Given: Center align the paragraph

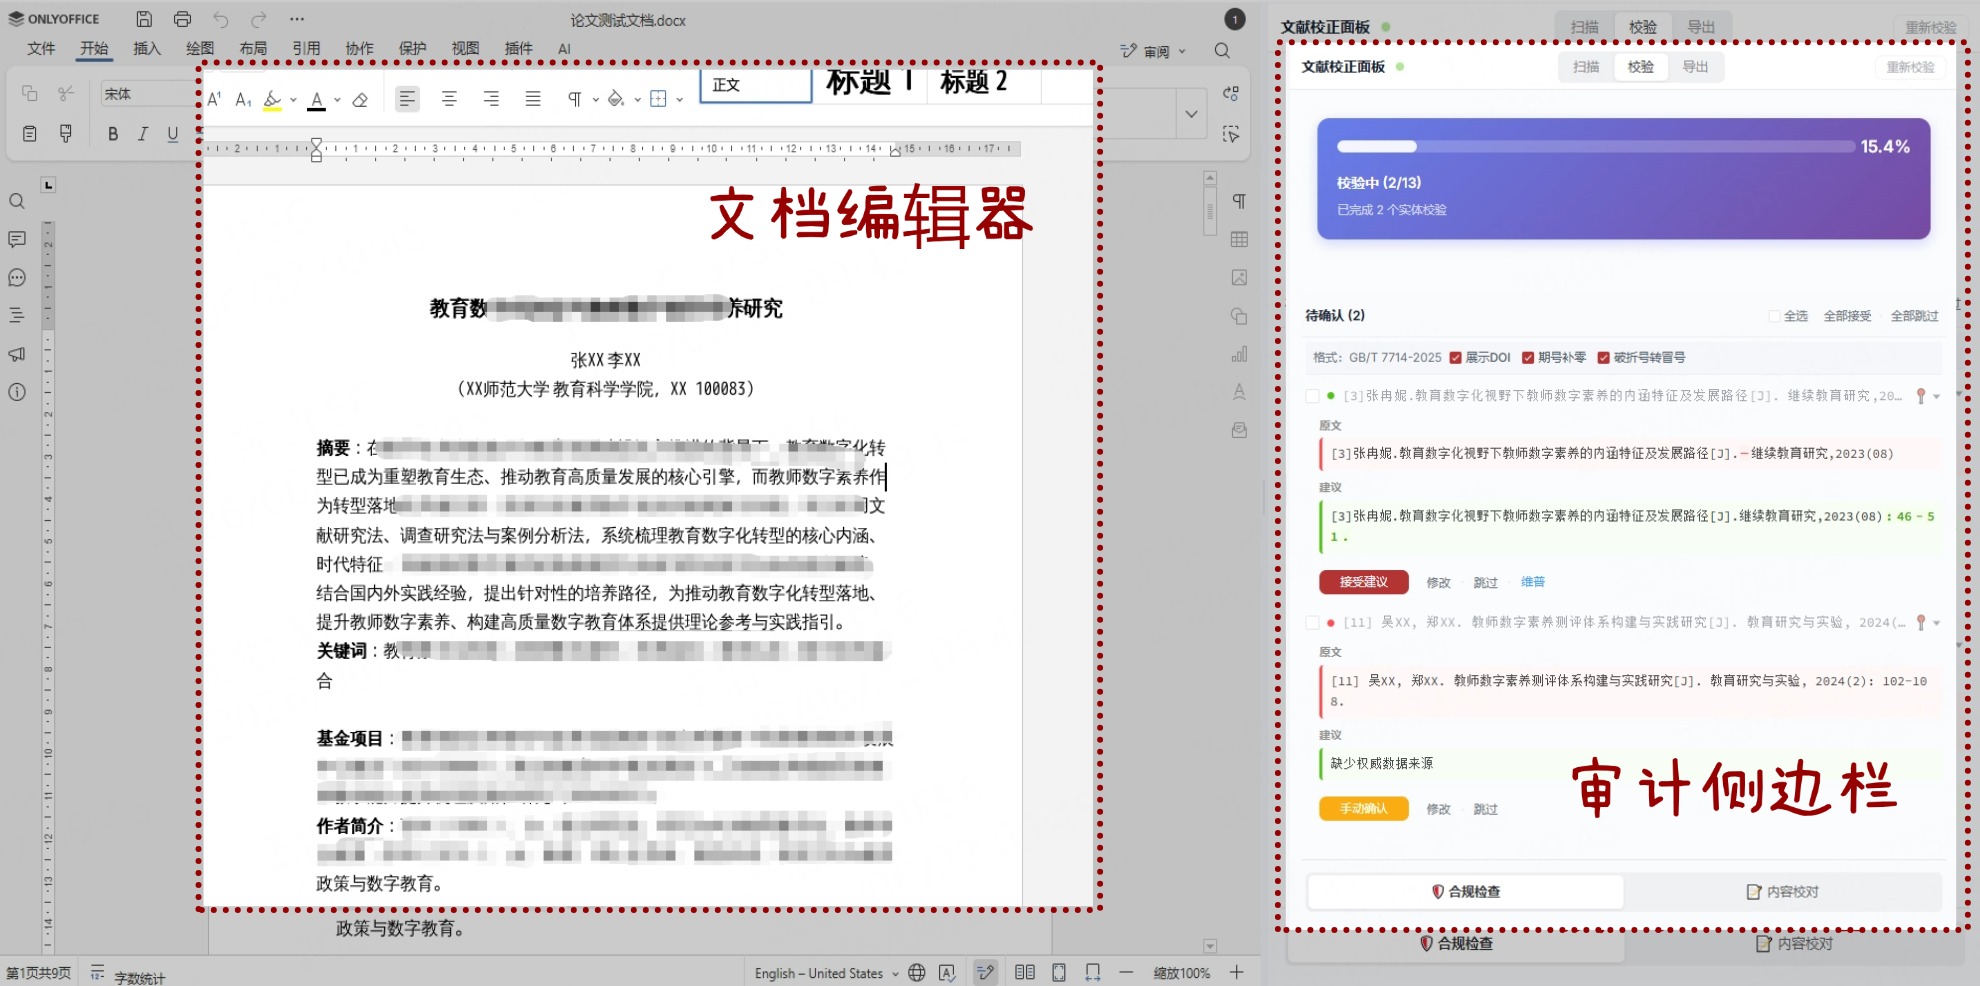Looking at the screenshot, I should pos(449,99).
